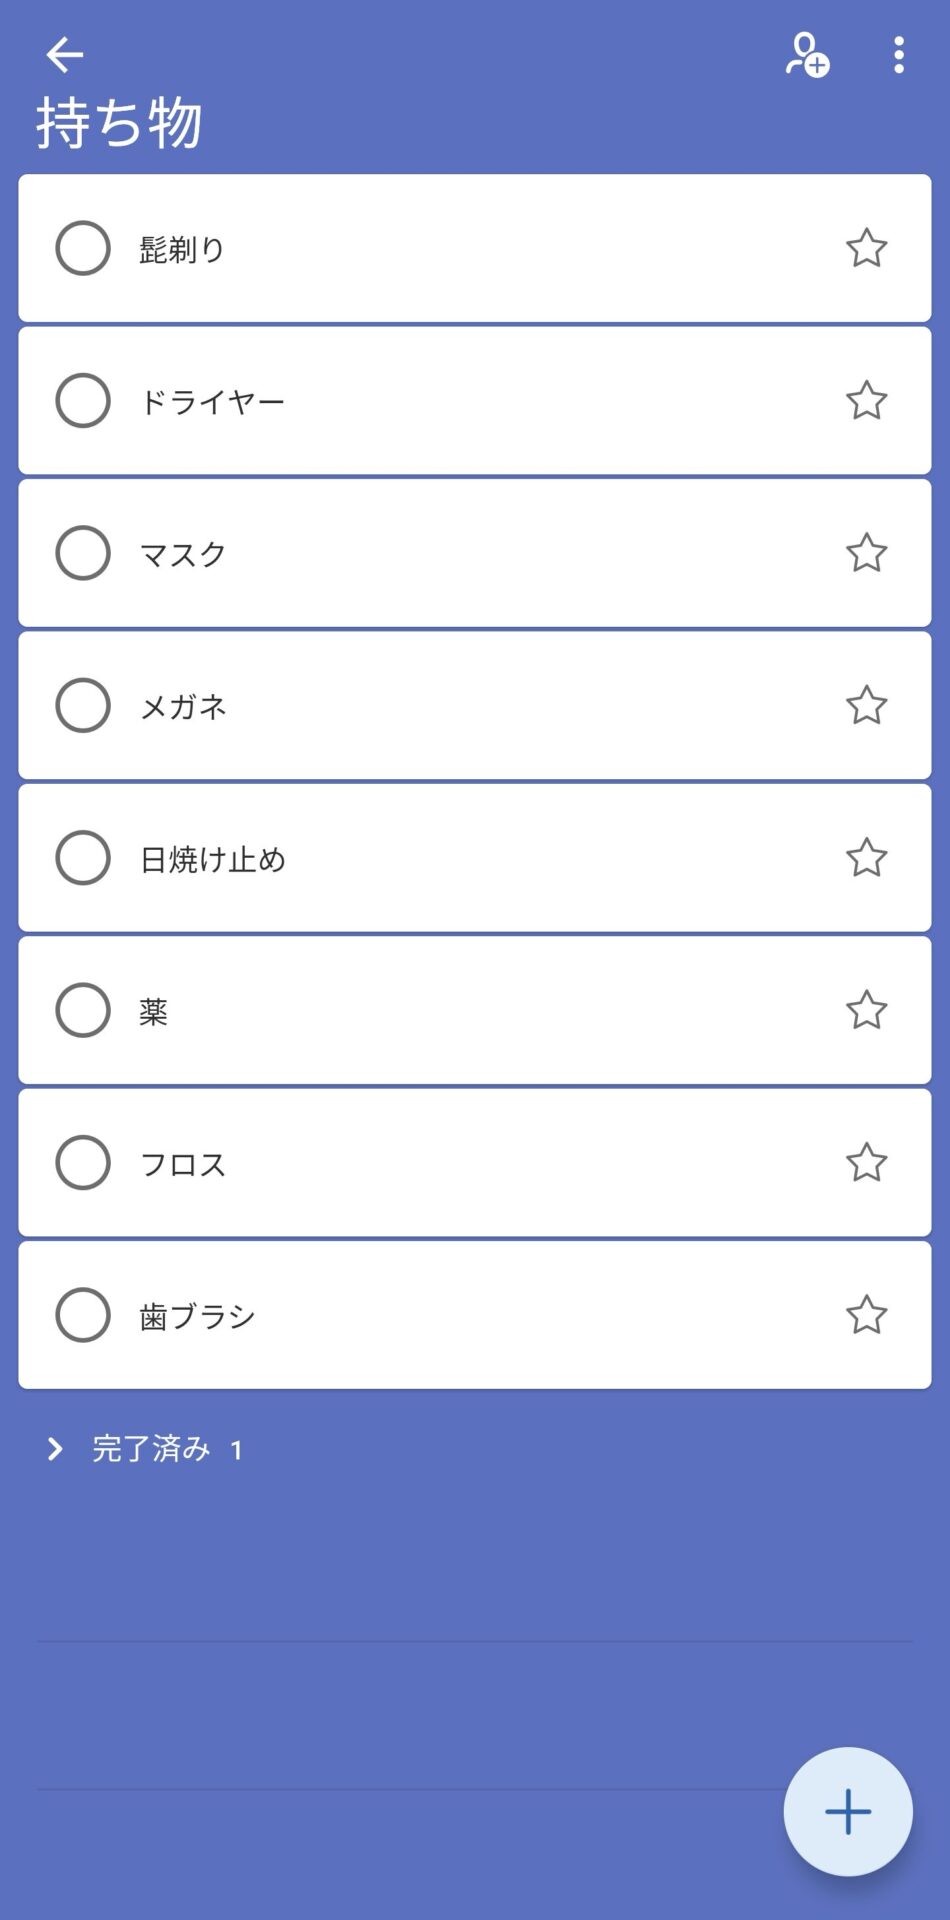Star the メガネ task
950x1920 pixels.
click(x=866, y=705)
